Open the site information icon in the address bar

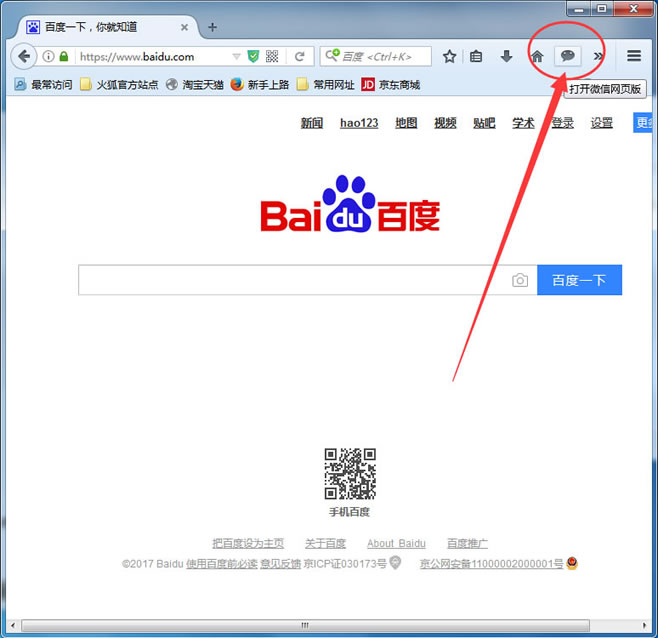pyautogui.click(x=49, y=56)
